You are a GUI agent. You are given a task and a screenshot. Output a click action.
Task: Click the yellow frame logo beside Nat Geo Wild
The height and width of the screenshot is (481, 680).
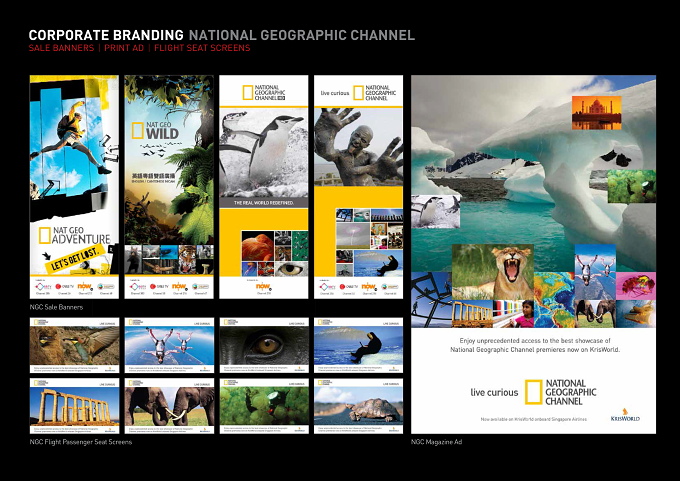pyautogui.click(x=137, y=131)
